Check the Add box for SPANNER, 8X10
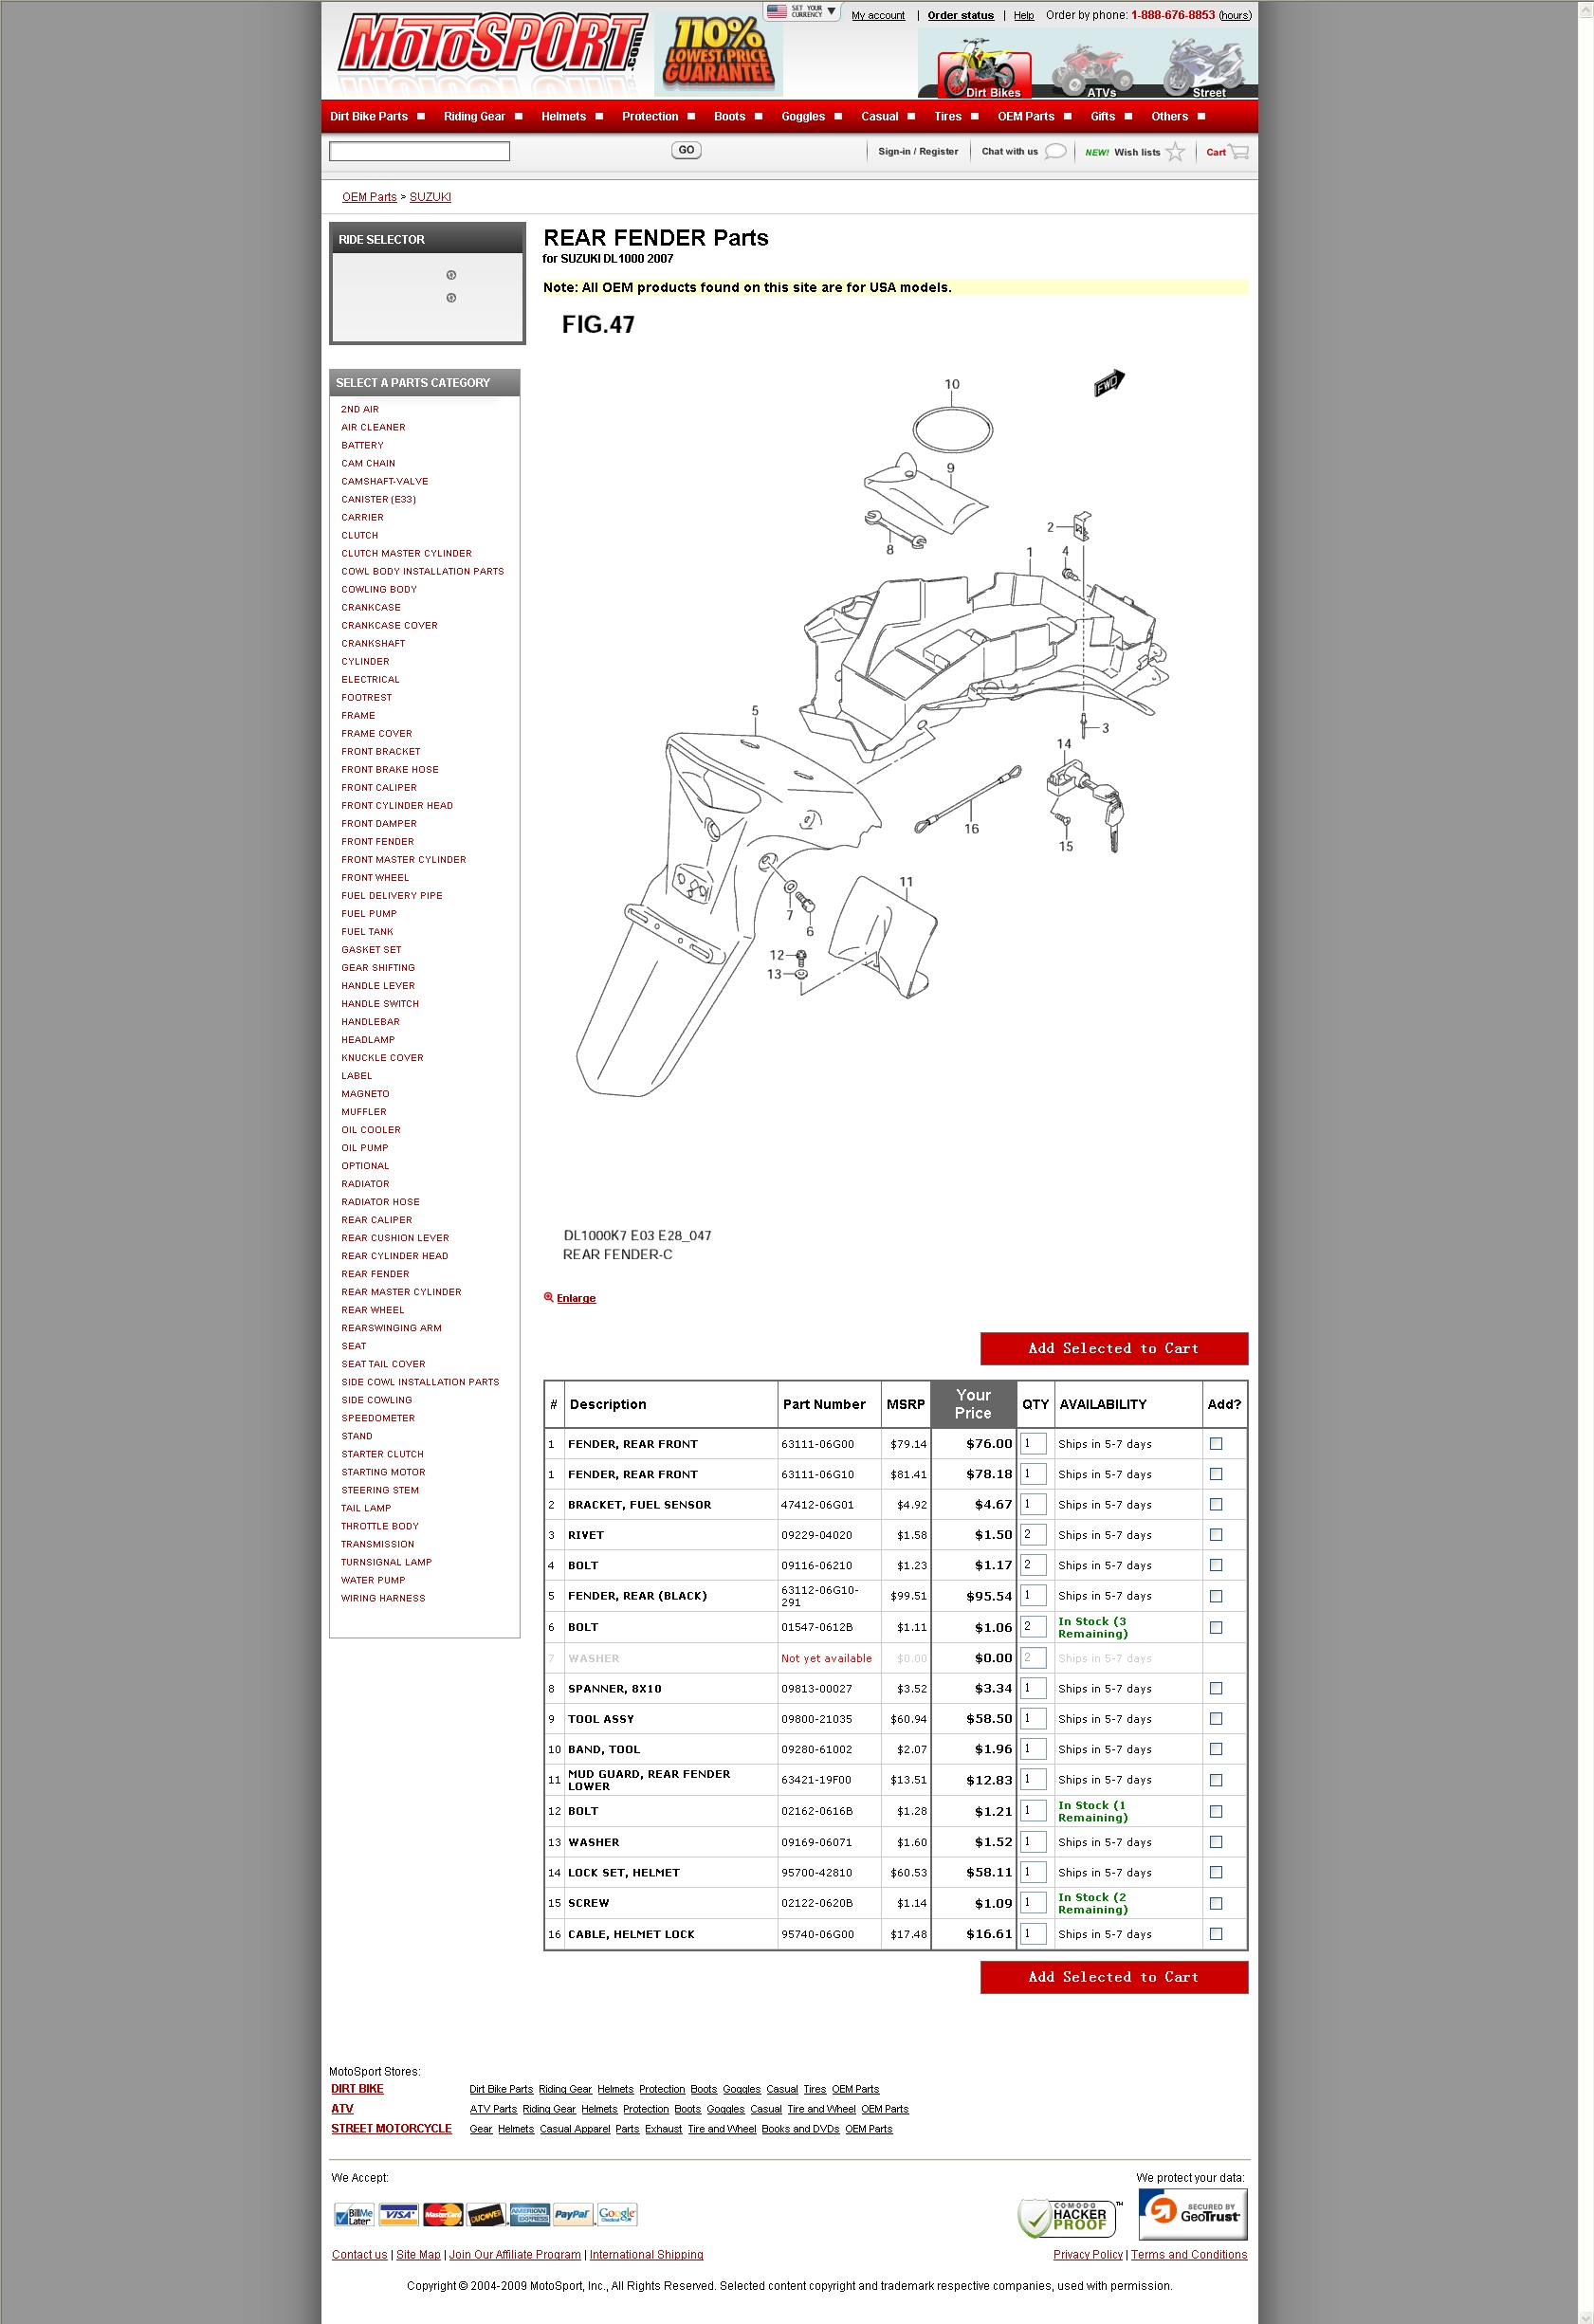1594x2324 pixels. [x=1216, y=1689]
